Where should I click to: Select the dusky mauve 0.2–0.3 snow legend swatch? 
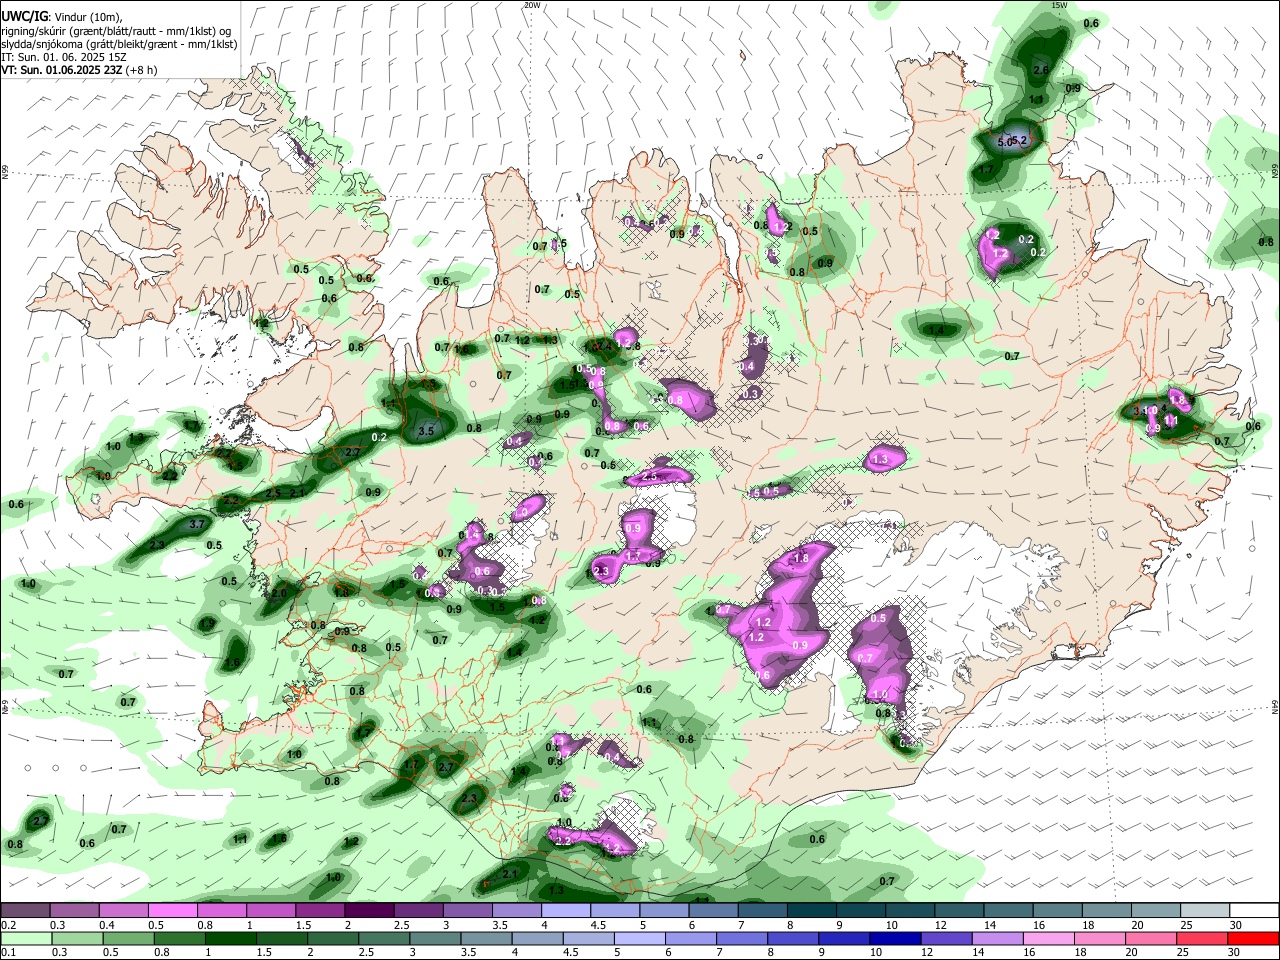coord(25,910)
